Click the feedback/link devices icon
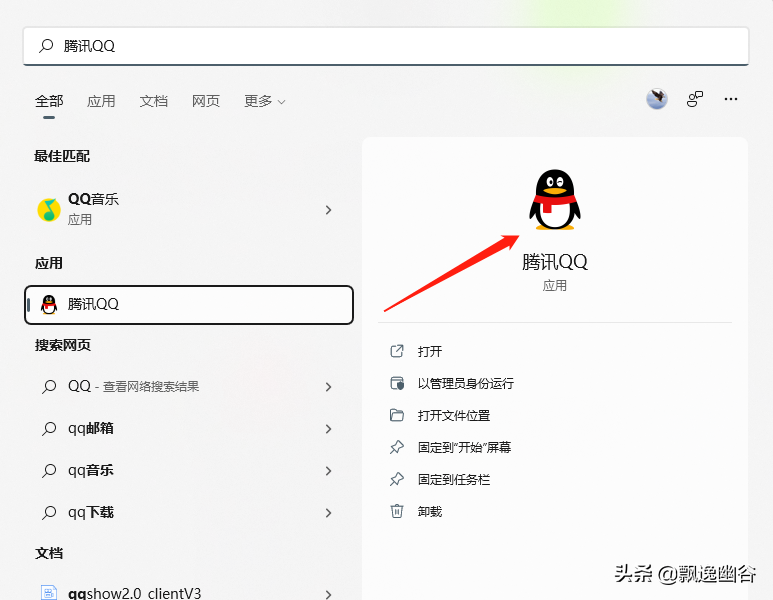773x600 pixels. [x=695, y=99]
